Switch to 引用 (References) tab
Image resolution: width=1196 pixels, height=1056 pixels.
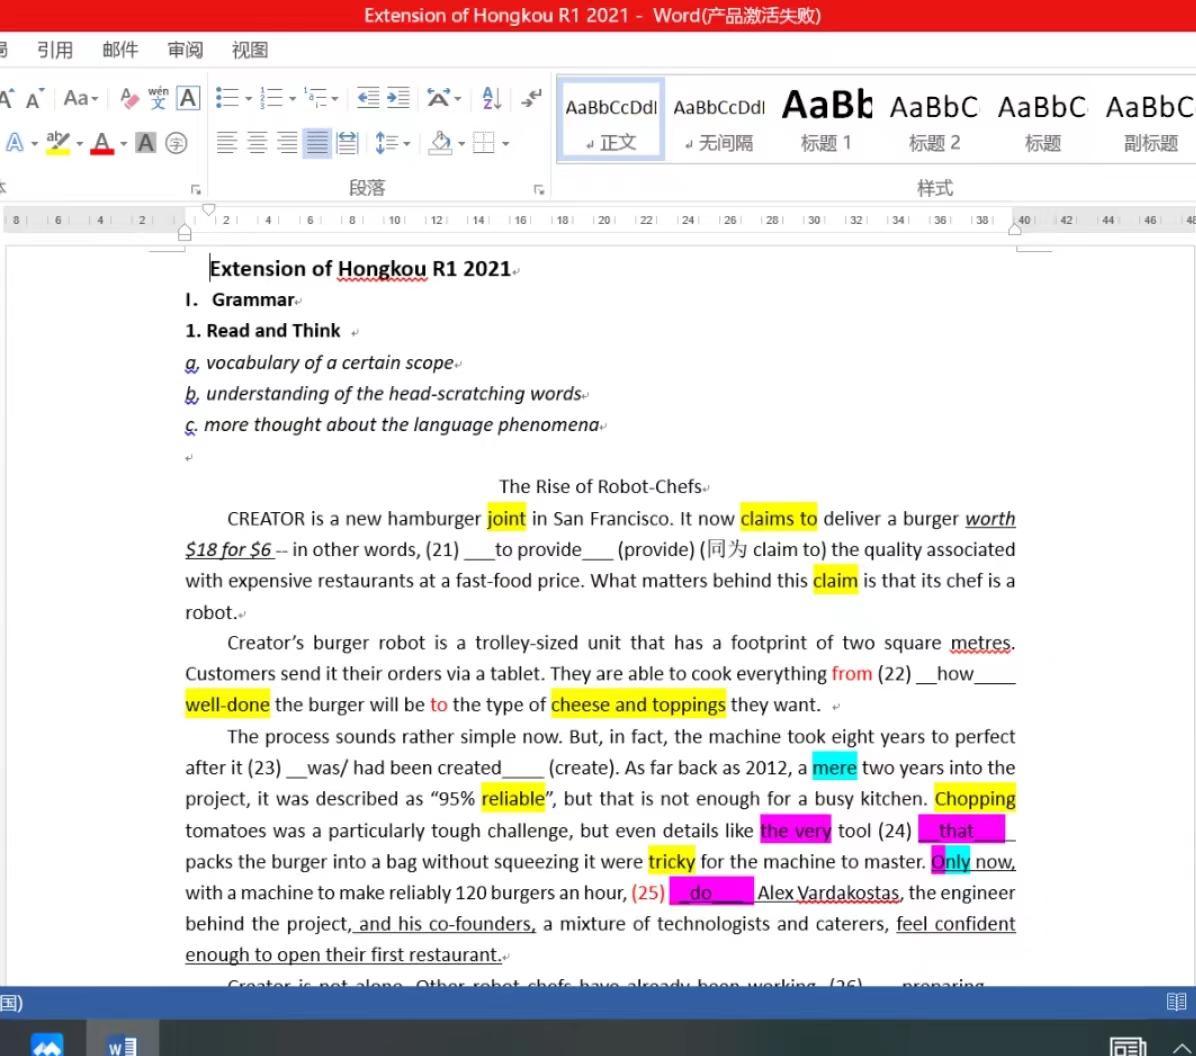(x=55, y=50)
